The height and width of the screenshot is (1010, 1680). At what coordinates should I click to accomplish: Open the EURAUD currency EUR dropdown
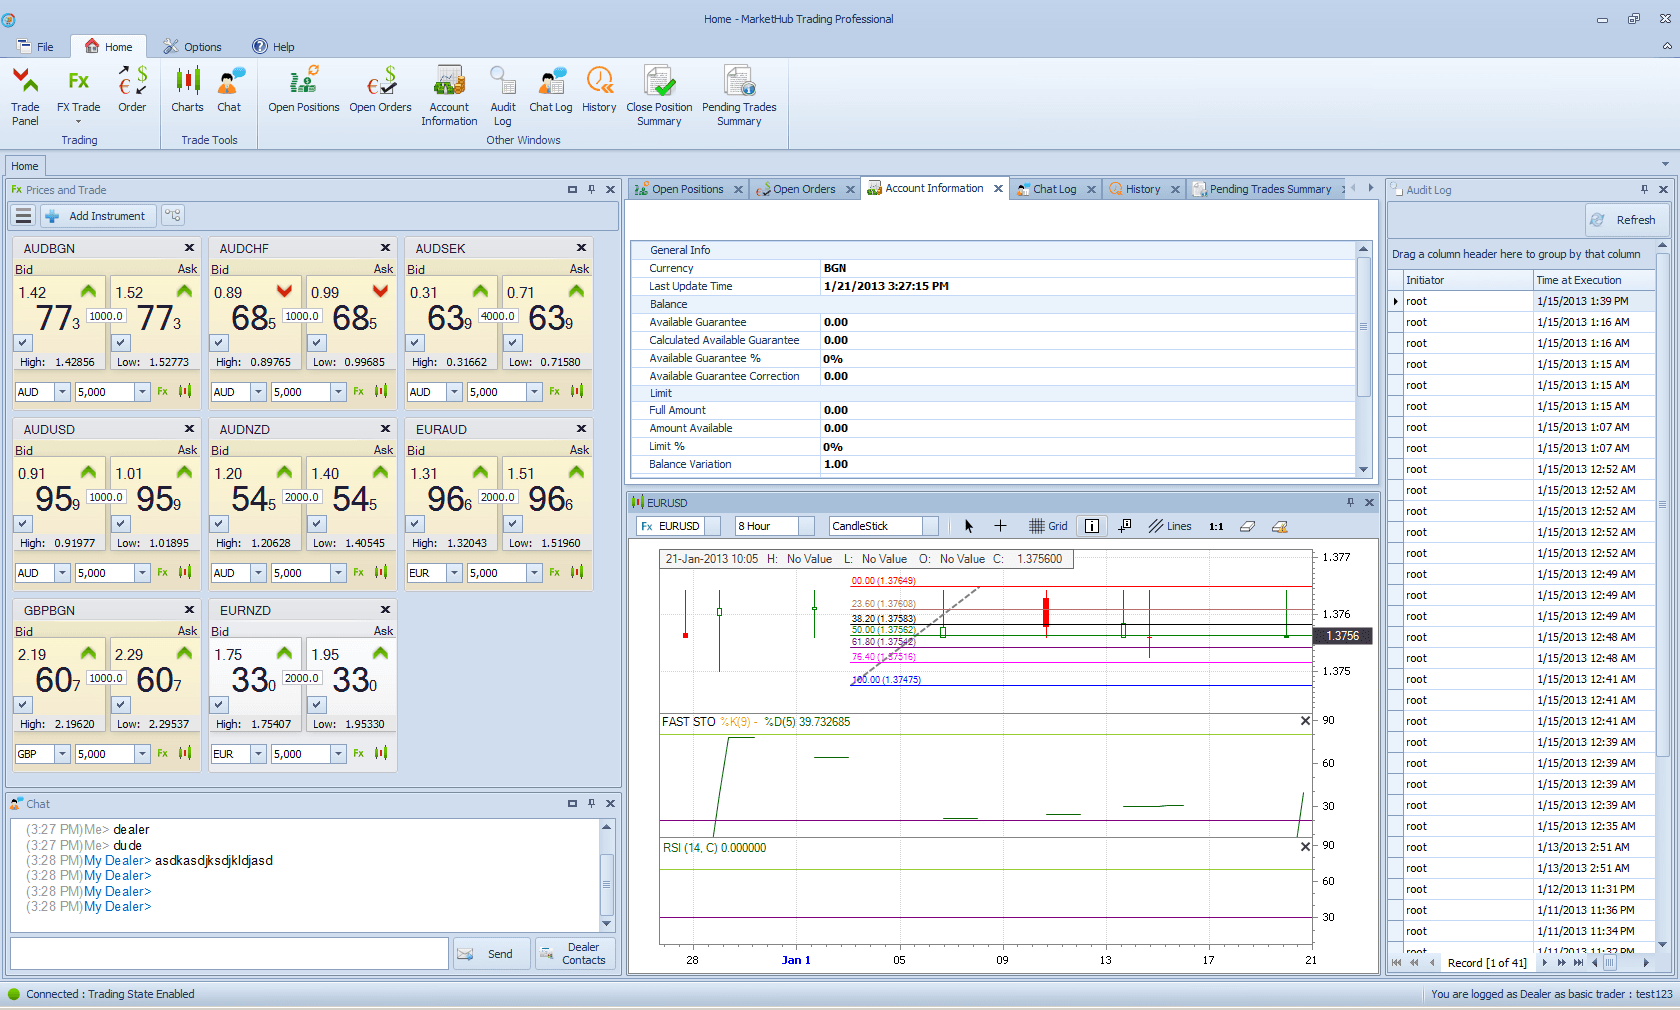click(454, 573)
